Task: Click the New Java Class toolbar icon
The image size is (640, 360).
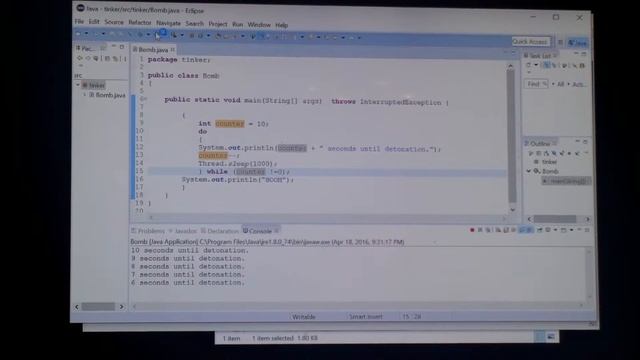Action: 200,36
